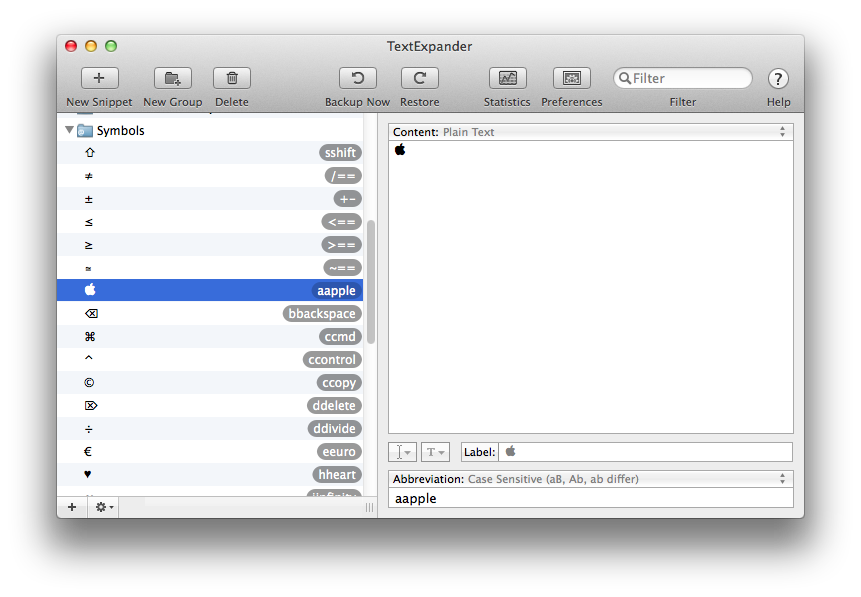Click the ~== abbreviation badge
861x597 pixels.
(x=343, y=268)
